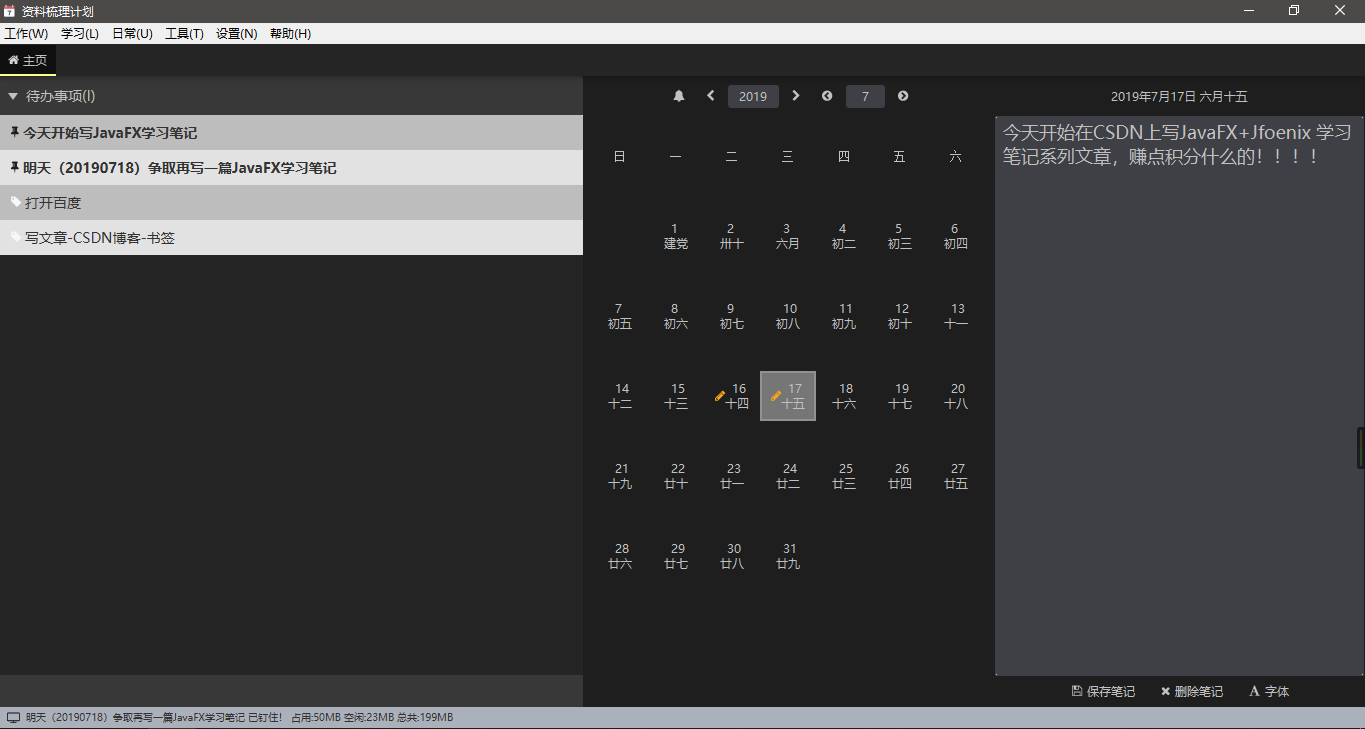Select calendar day 31 廿九
Viewport: 1365px width, 729px height.
tap(788, 556)
